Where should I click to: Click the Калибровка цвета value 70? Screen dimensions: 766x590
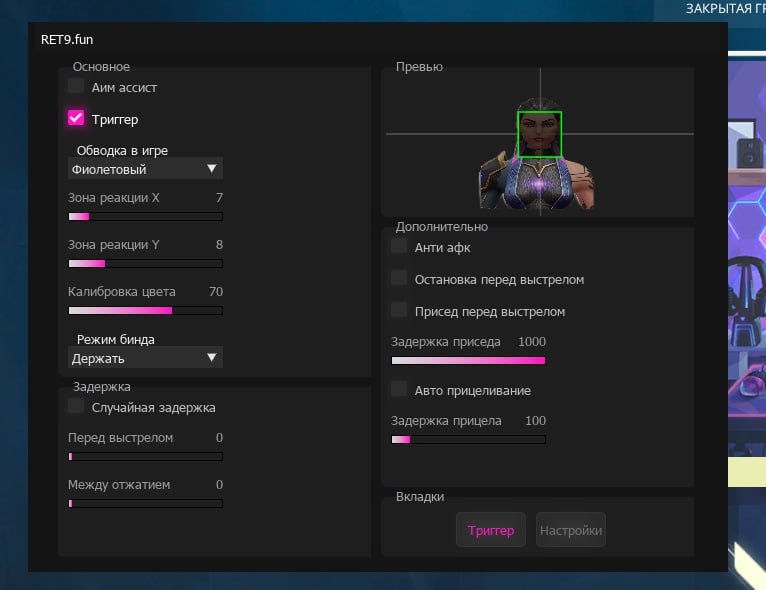tap(216, 292)
